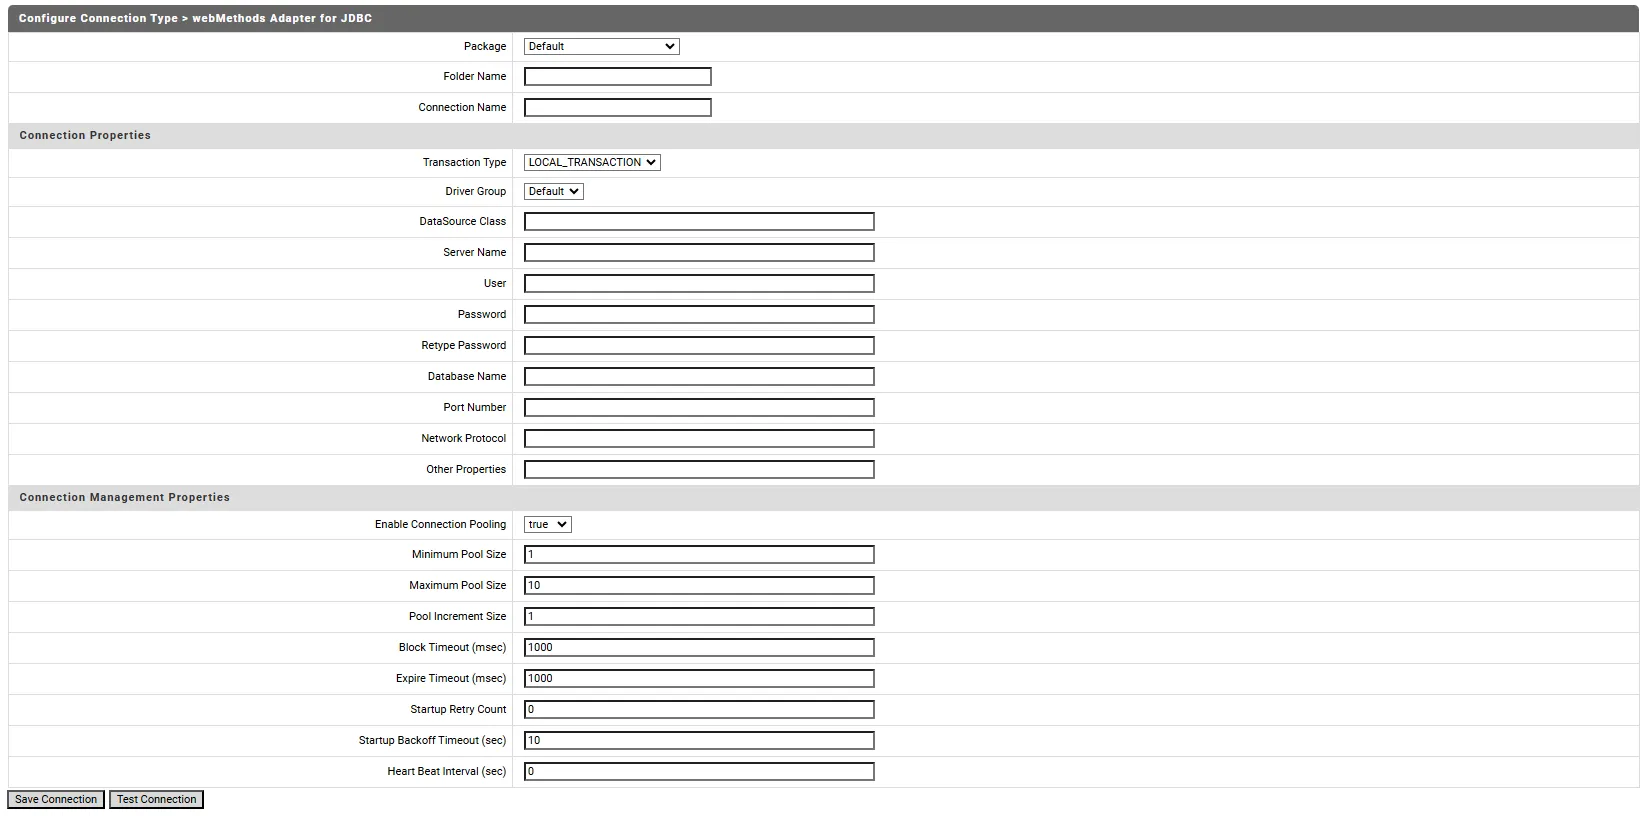The height and width of the screenshot is (816, 1643).
Task: Focus the Folder Name input field
Action: [617, 76]
